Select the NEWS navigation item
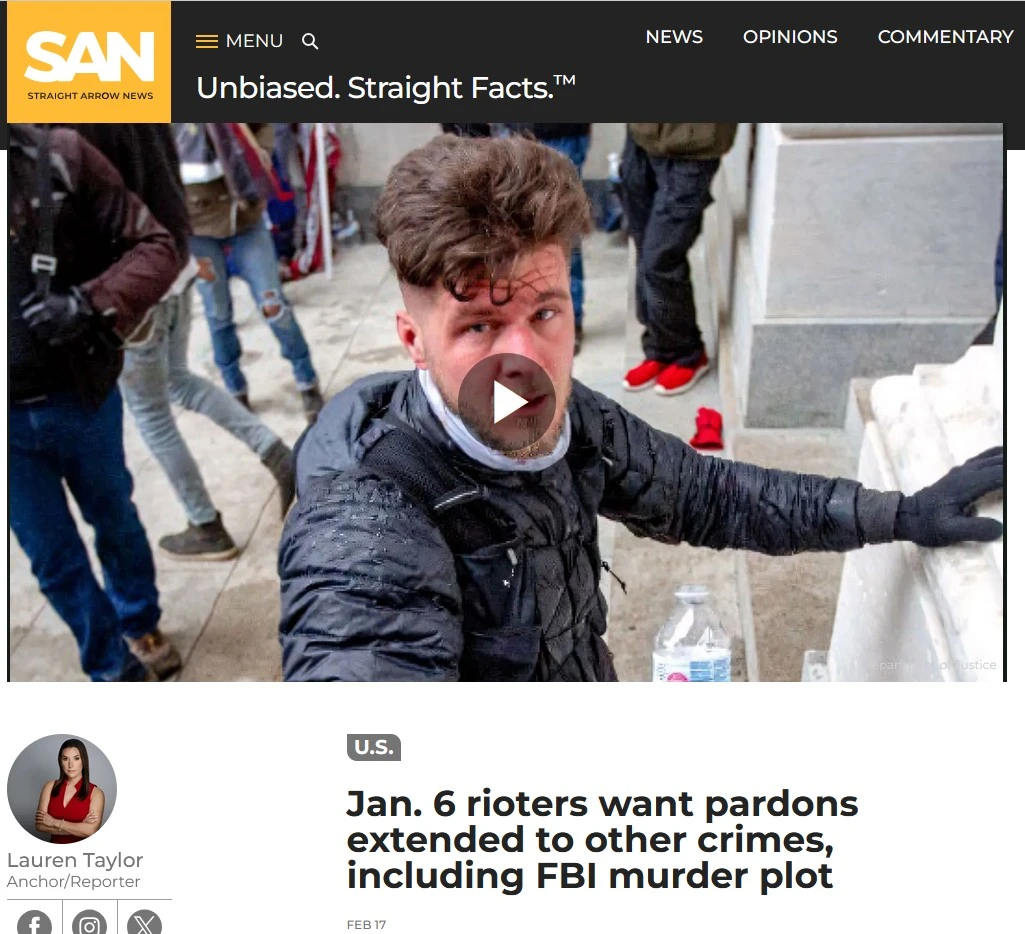 (x=674, y=37)
